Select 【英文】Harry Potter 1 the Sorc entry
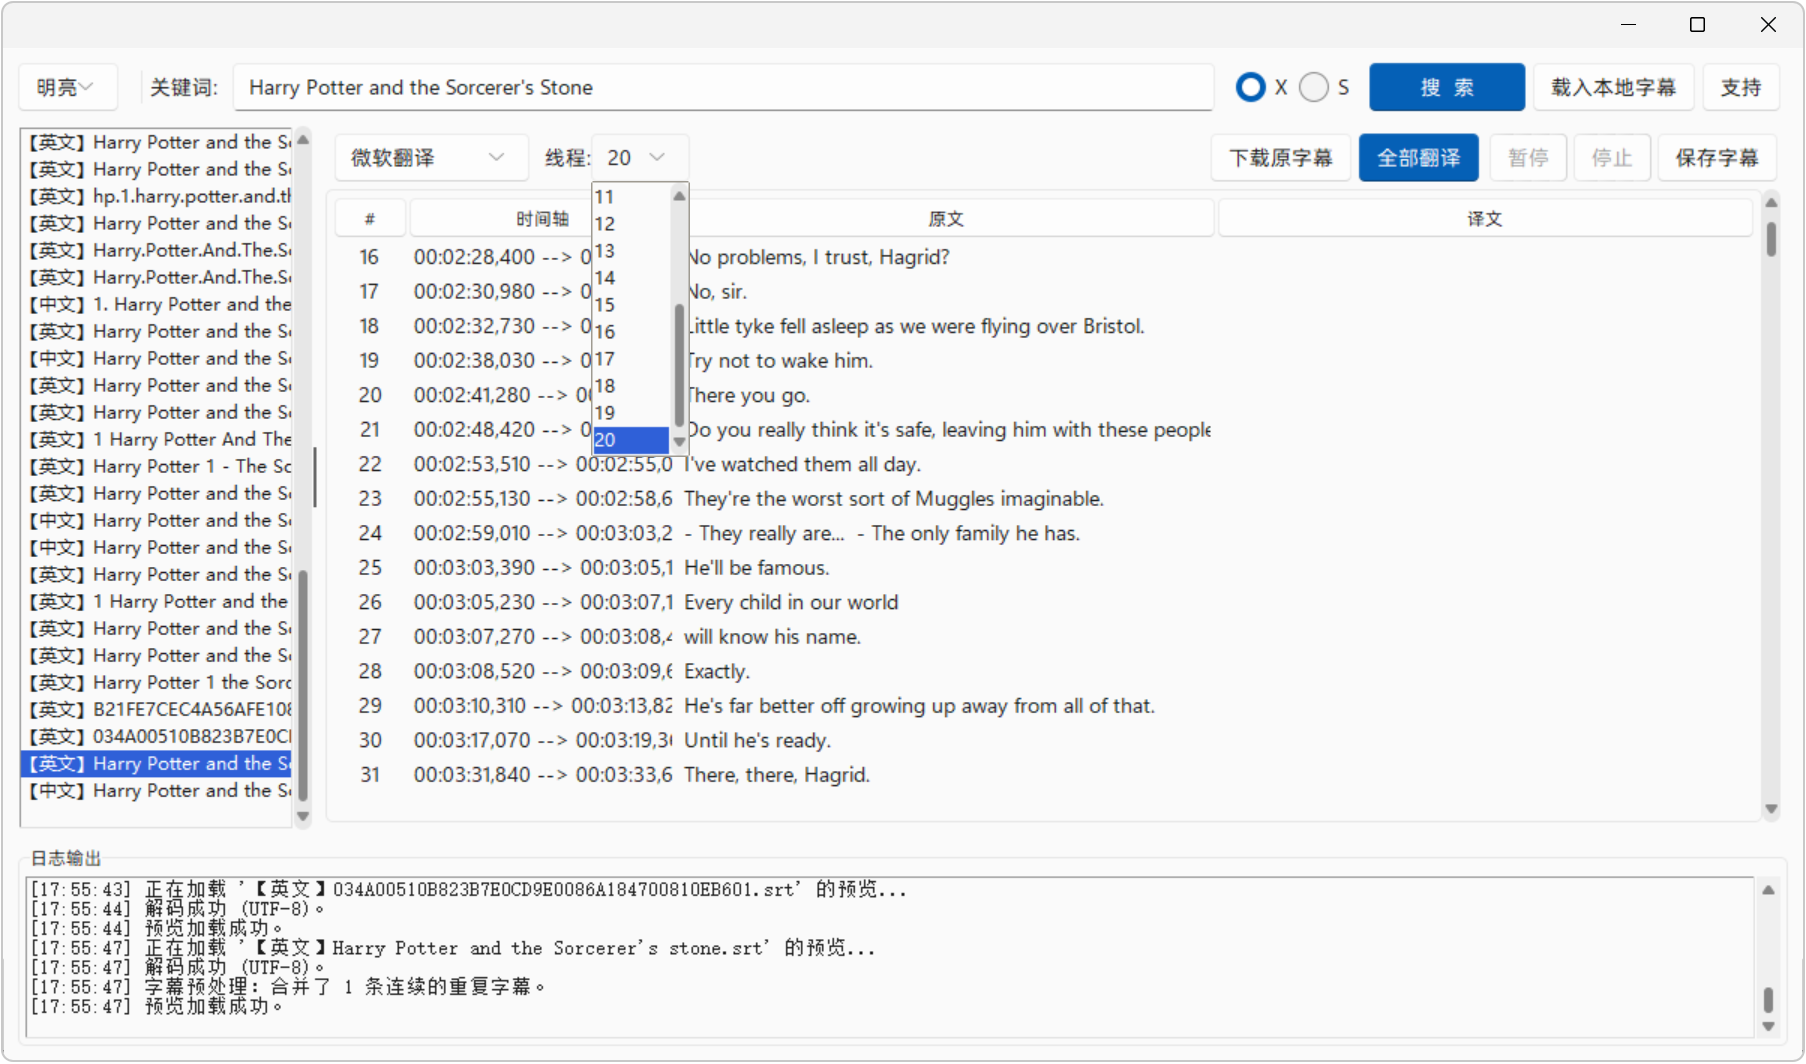 coord(158,682)
